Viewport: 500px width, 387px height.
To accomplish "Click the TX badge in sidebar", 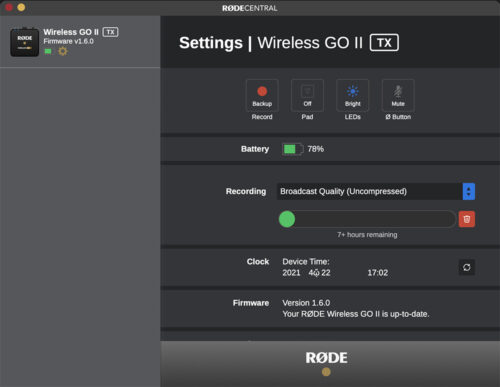I will (x=110, y=32).
